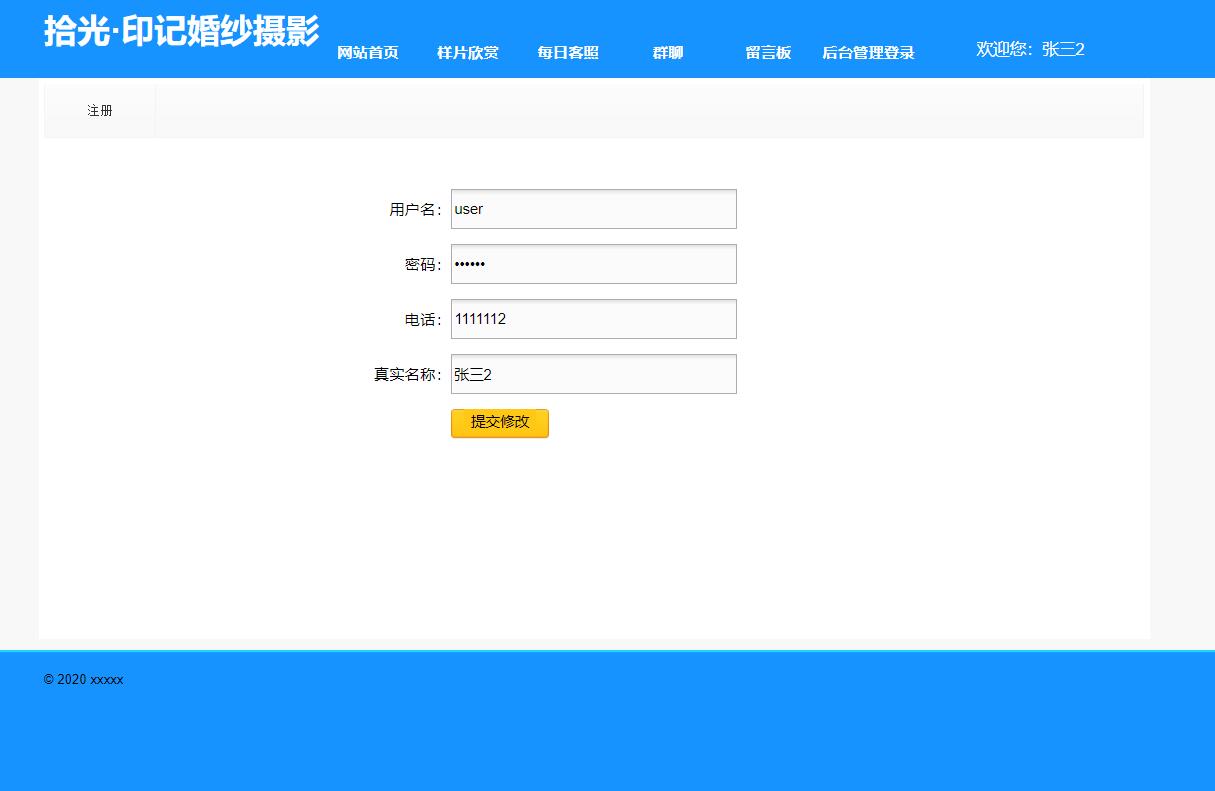Click the 电话 phone number input box
1215x791 pixels.
point(593,318)
